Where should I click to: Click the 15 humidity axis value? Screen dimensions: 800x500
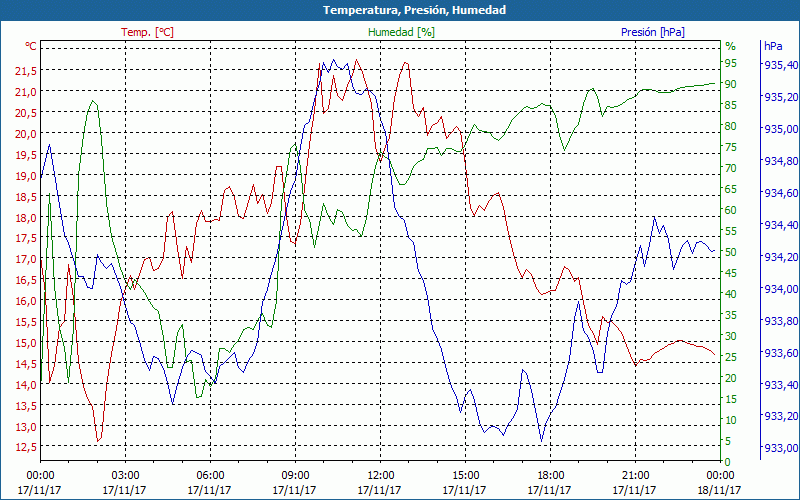(x=731, y=399)
